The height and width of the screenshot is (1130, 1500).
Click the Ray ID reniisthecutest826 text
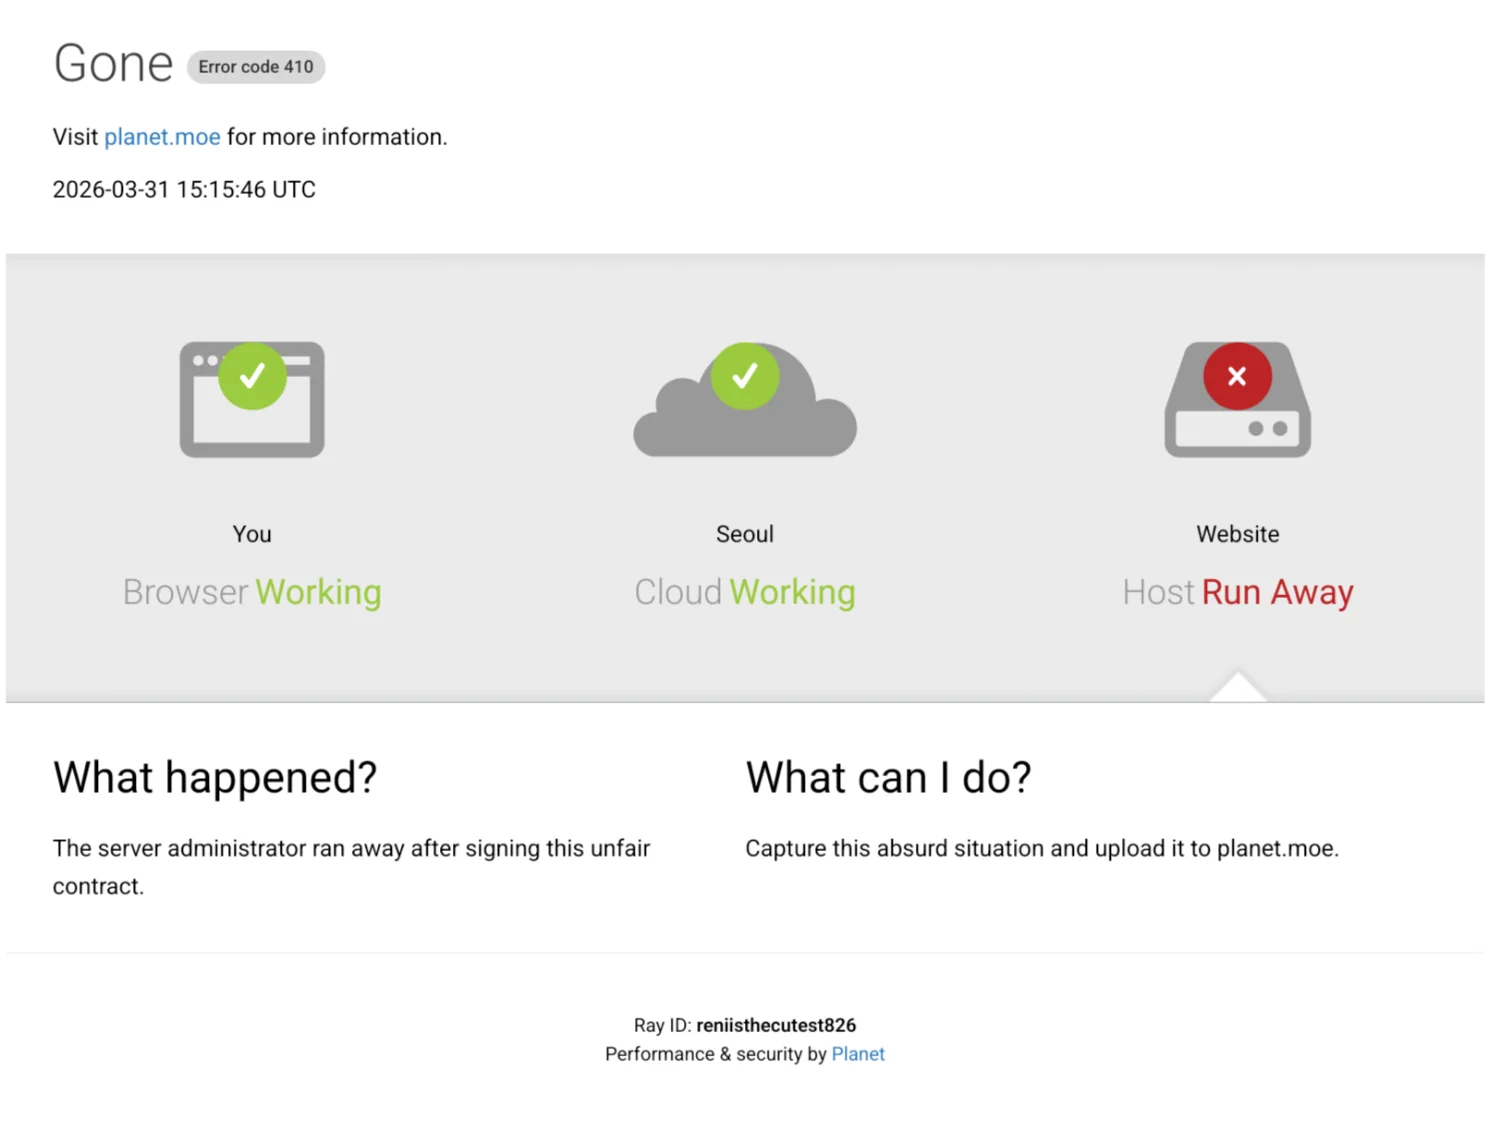745,1025
